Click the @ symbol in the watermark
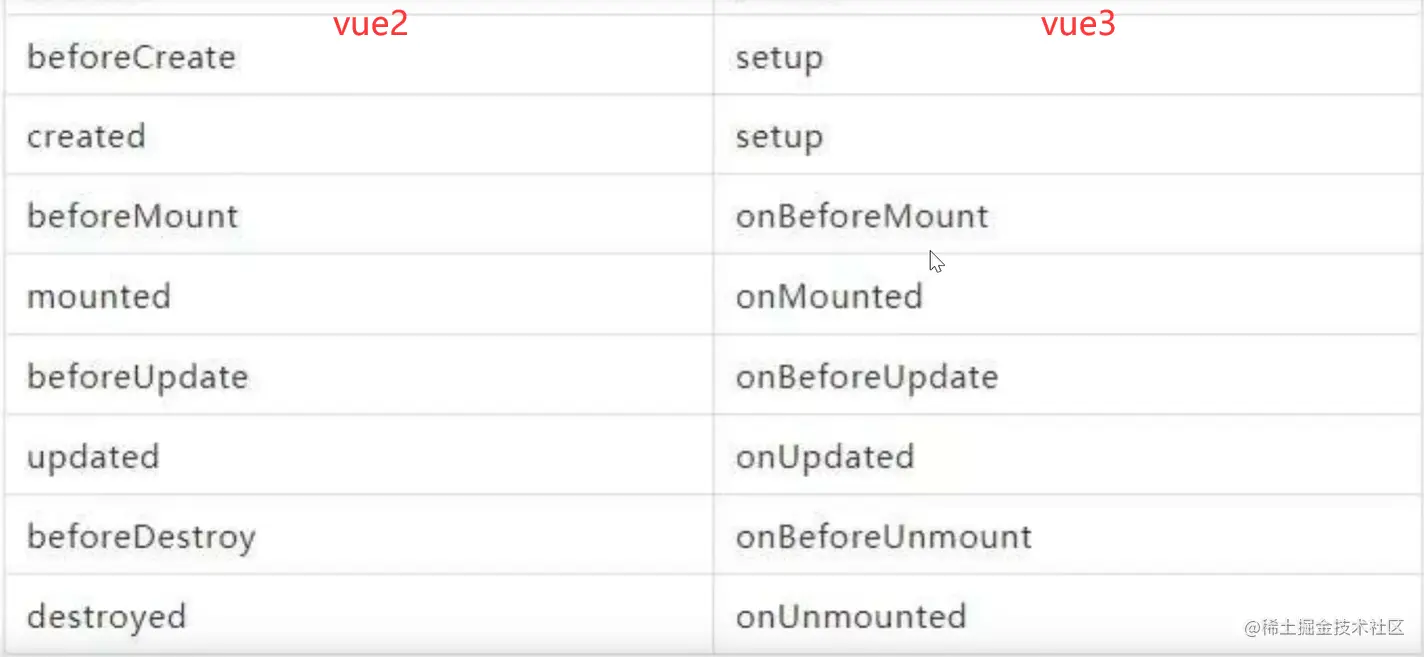1424x657 pixels. [1254, 627]
